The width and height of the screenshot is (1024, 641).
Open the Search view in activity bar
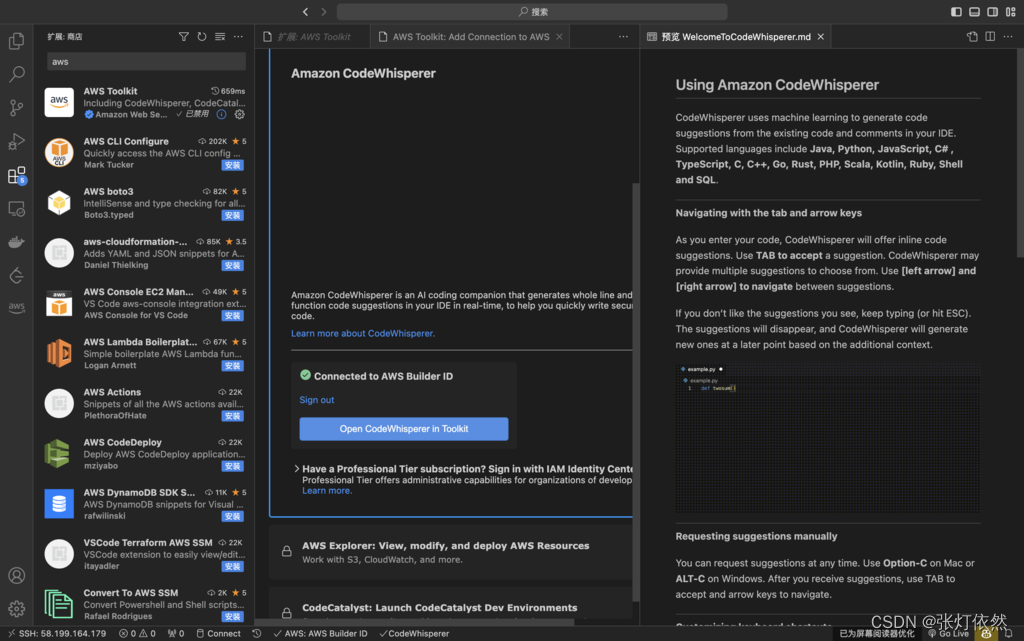16,74
